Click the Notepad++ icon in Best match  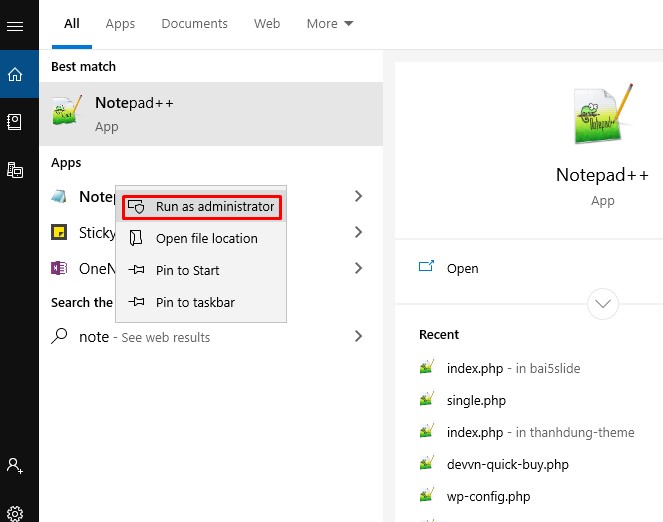[x=67, y=113]
